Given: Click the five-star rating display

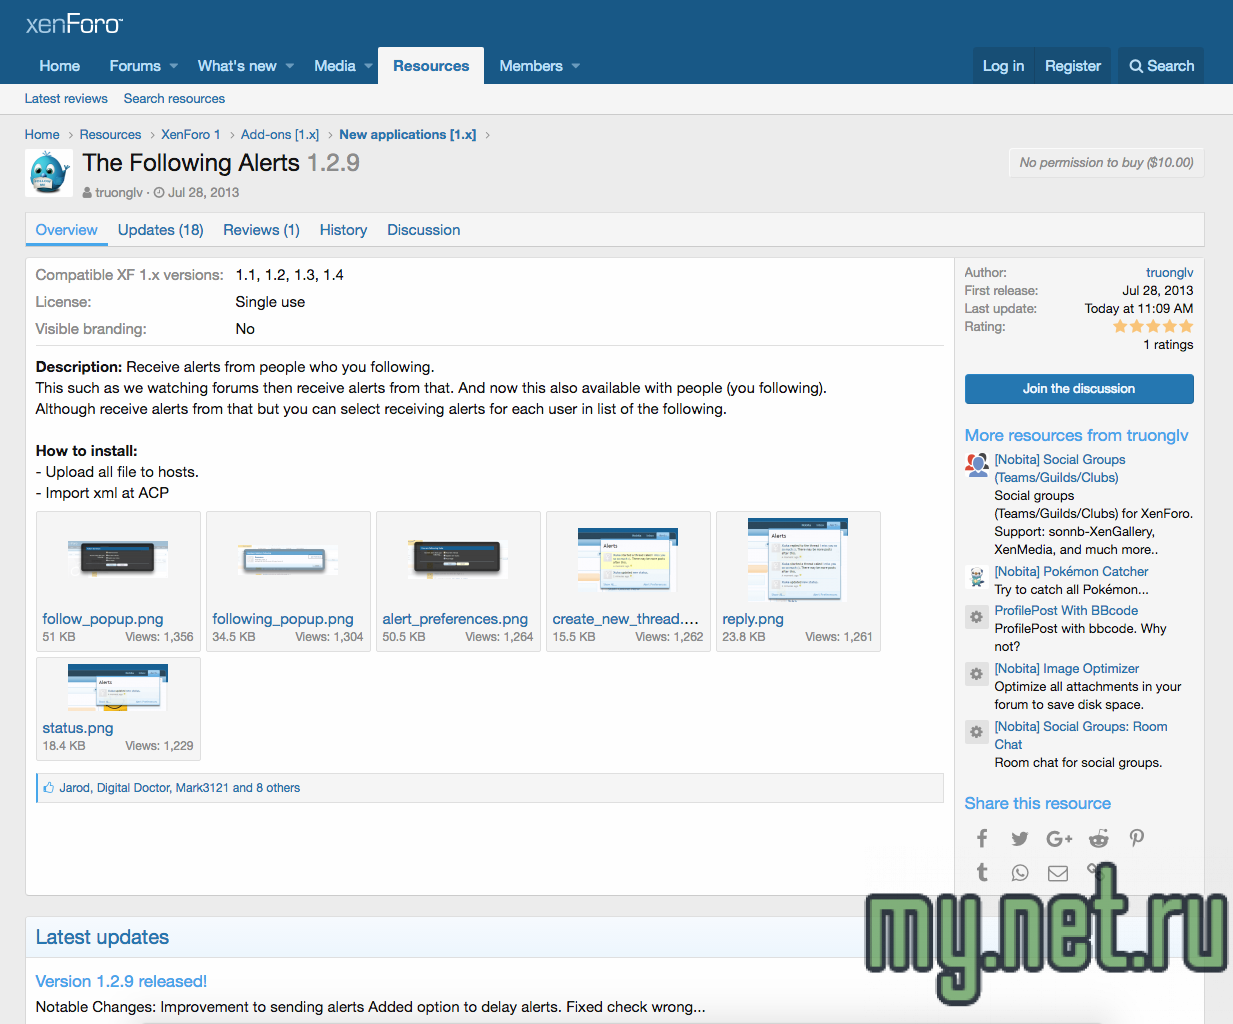Looking at the screenshot, I should pos(1152,327).
